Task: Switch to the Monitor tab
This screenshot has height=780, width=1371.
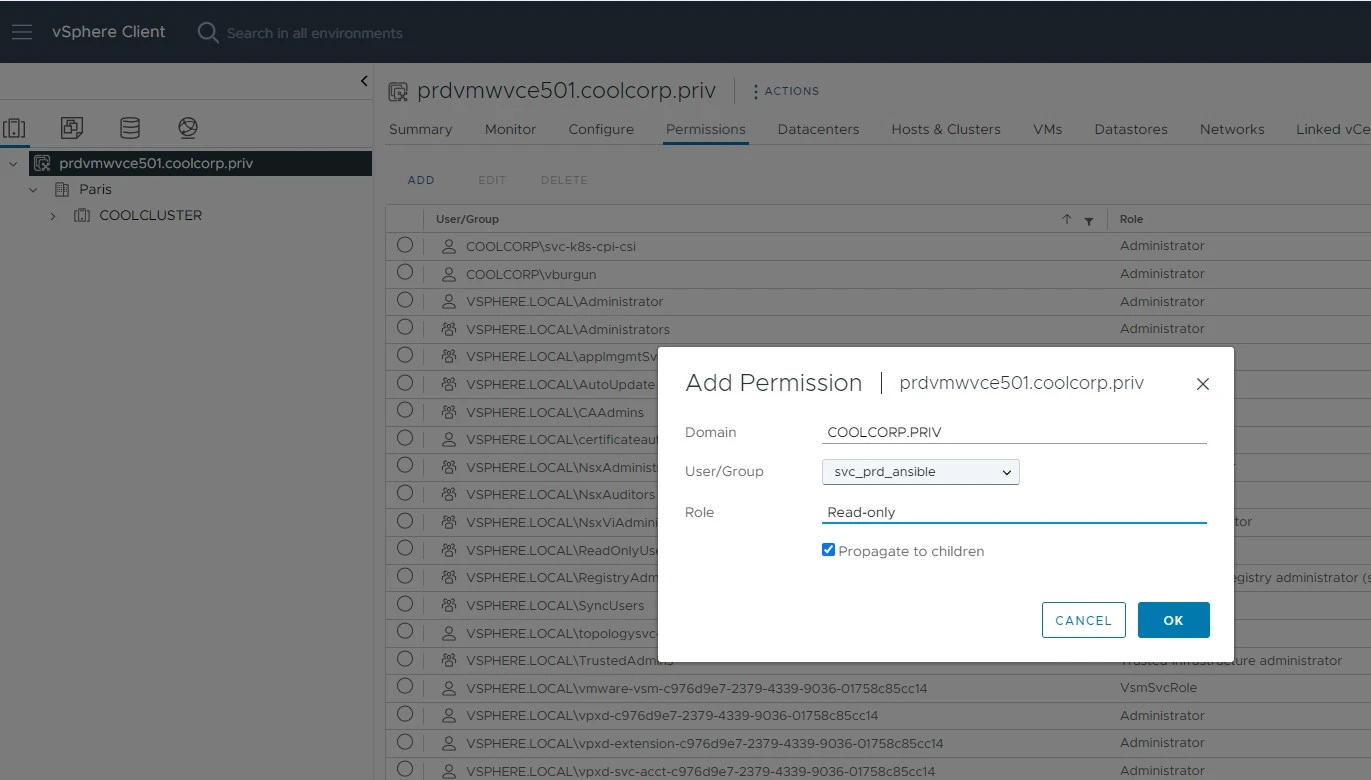Action: click(x=510, y=129)
